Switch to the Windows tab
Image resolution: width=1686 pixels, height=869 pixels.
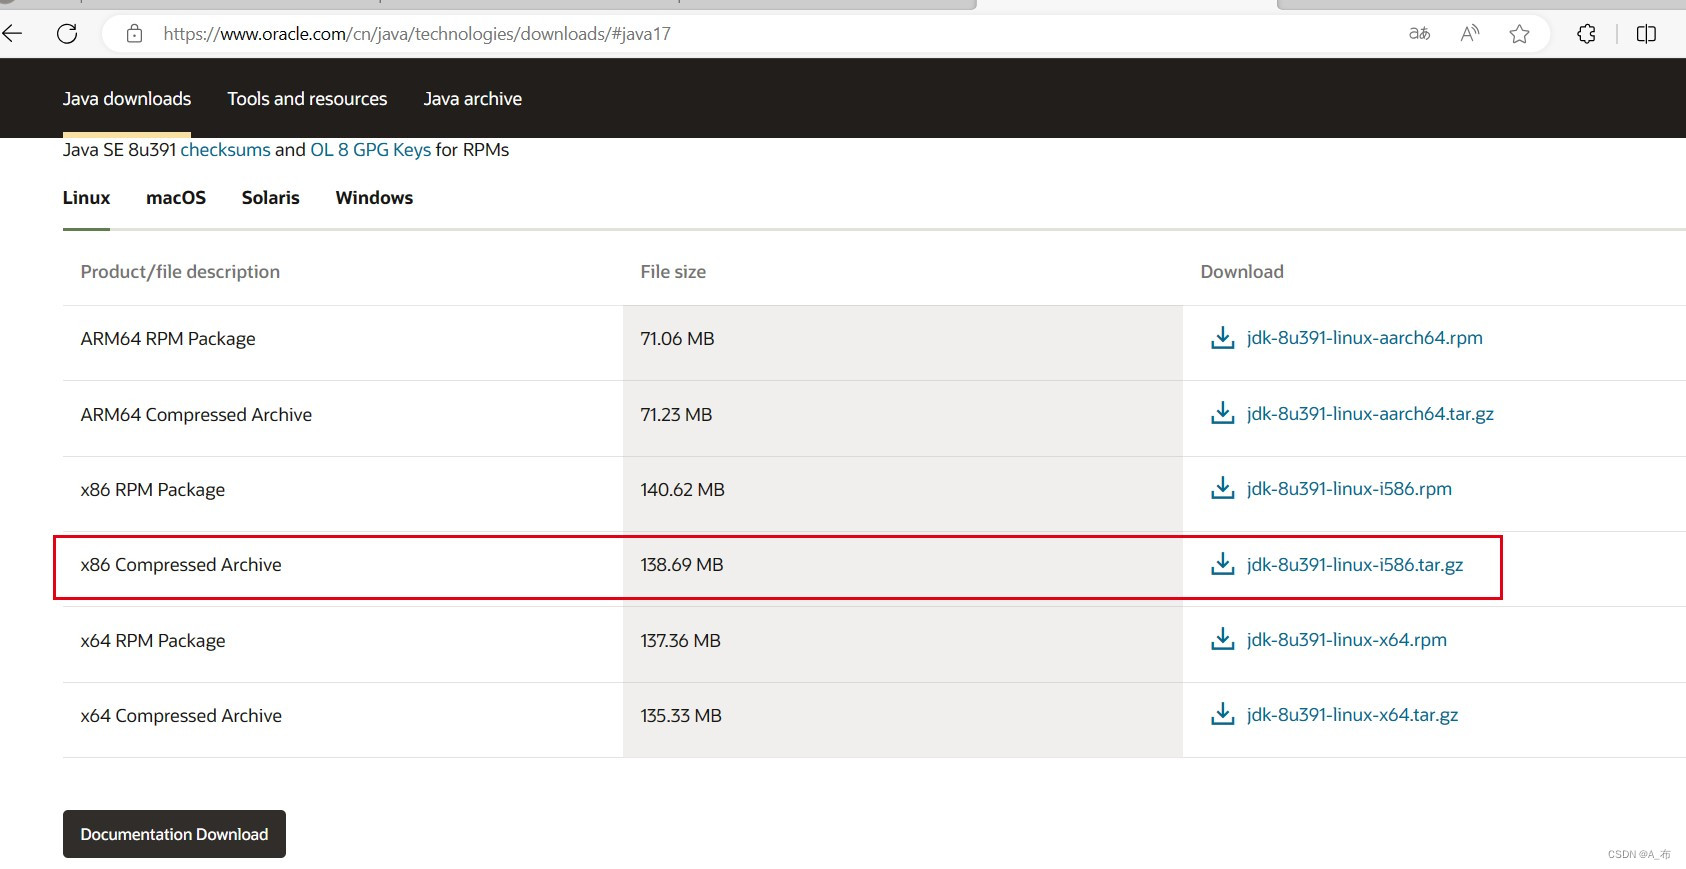(375, 198)
